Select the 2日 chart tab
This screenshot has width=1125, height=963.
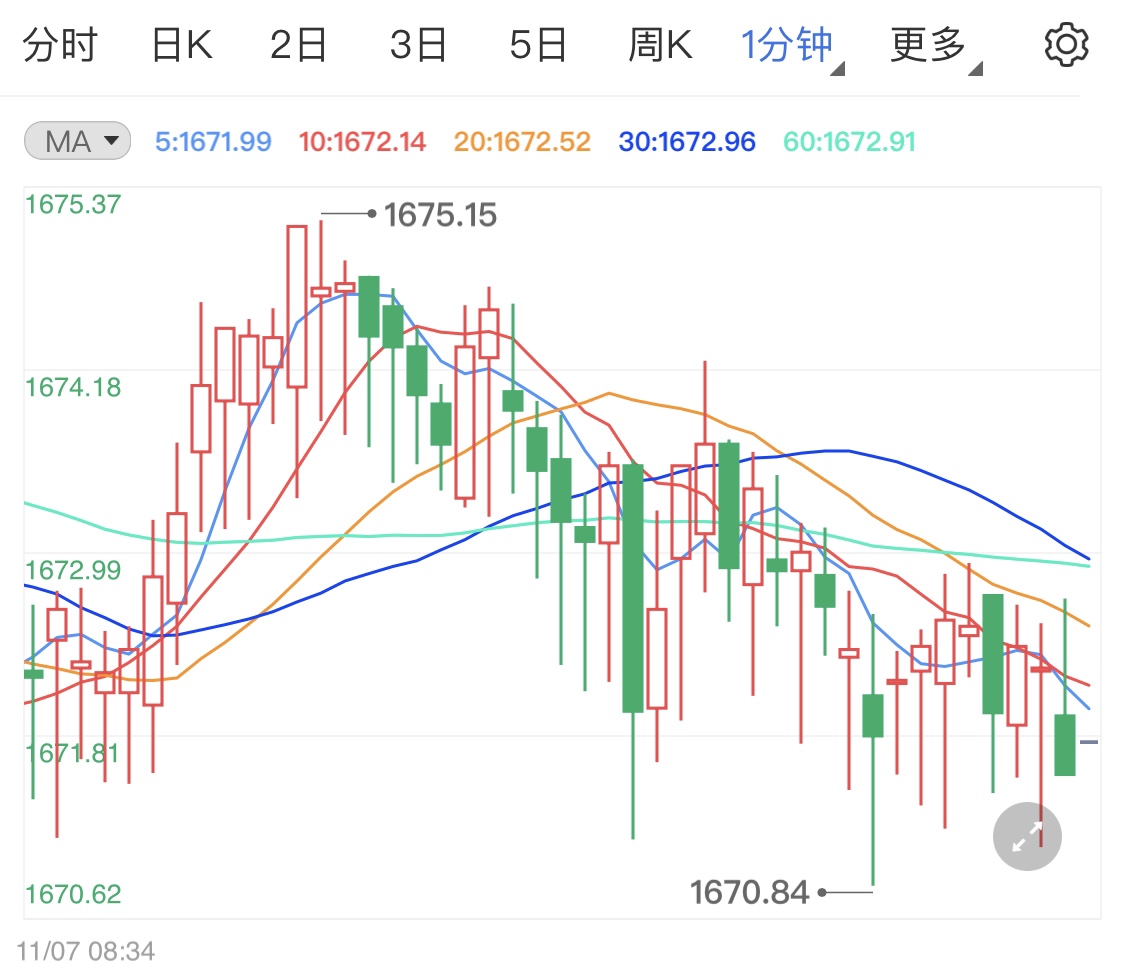click(x=298, y=44)
